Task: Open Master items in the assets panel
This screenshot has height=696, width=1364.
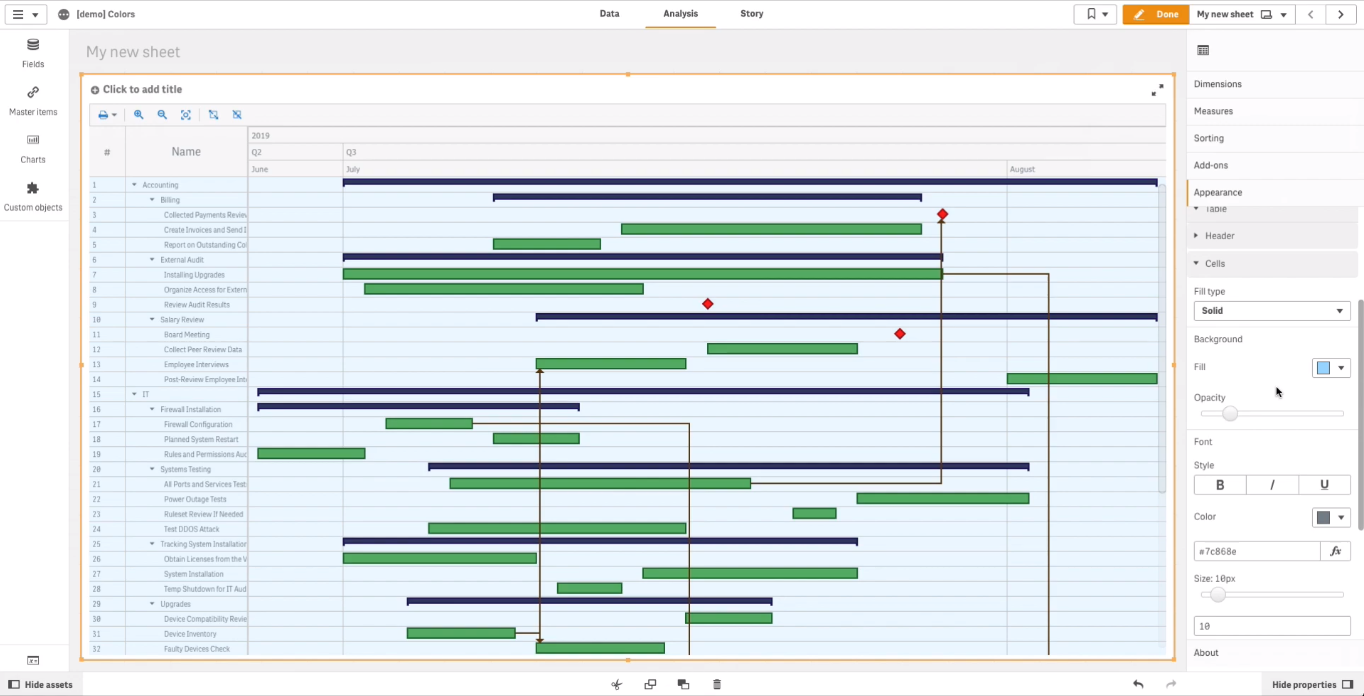Action: [x=33, y=101]
